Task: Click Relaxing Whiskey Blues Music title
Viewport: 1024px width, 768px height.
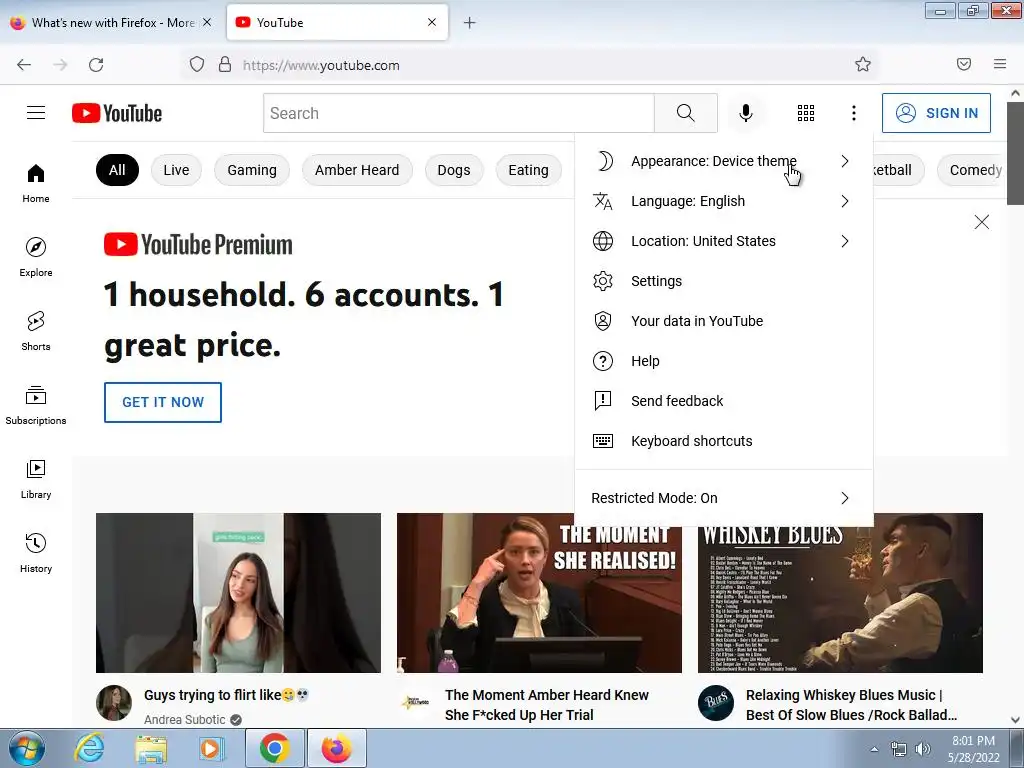Action: 852,705
